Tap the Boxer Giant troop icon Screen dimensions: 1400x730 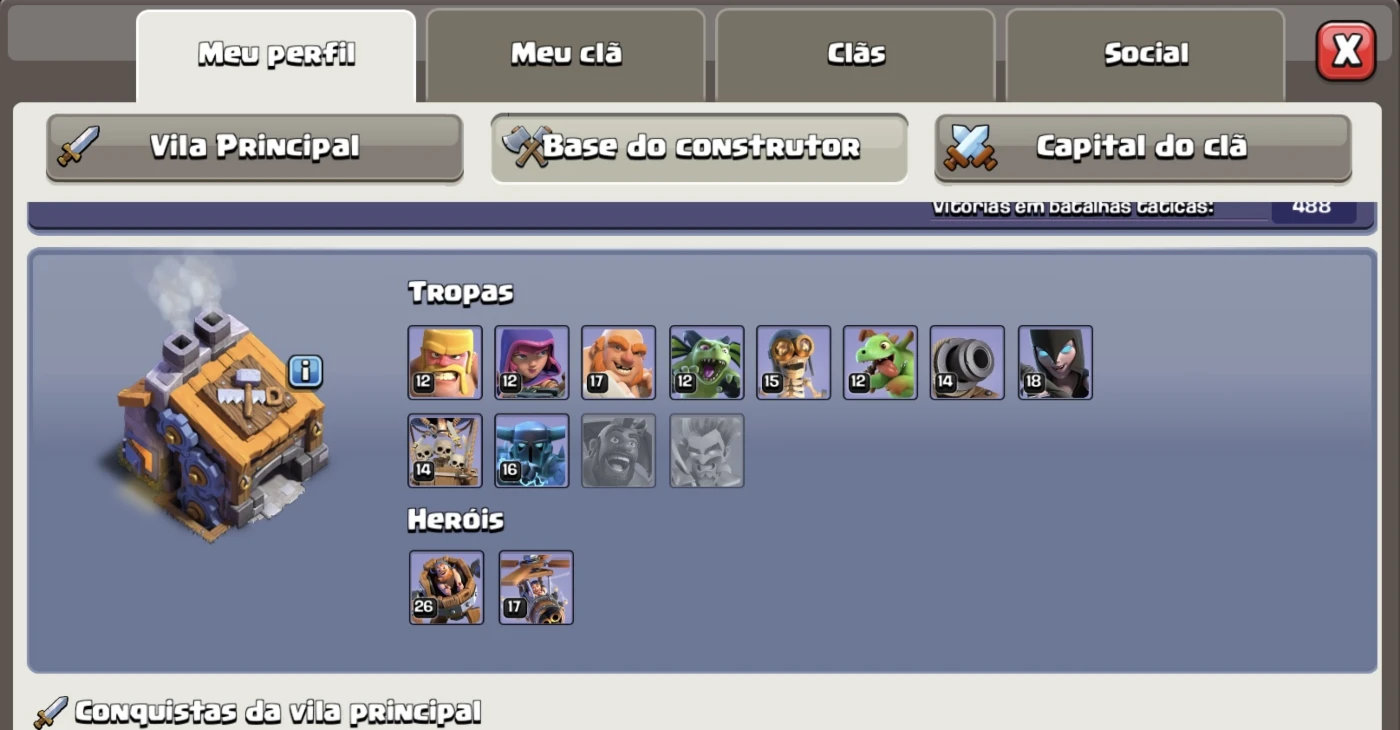point(619,362)
